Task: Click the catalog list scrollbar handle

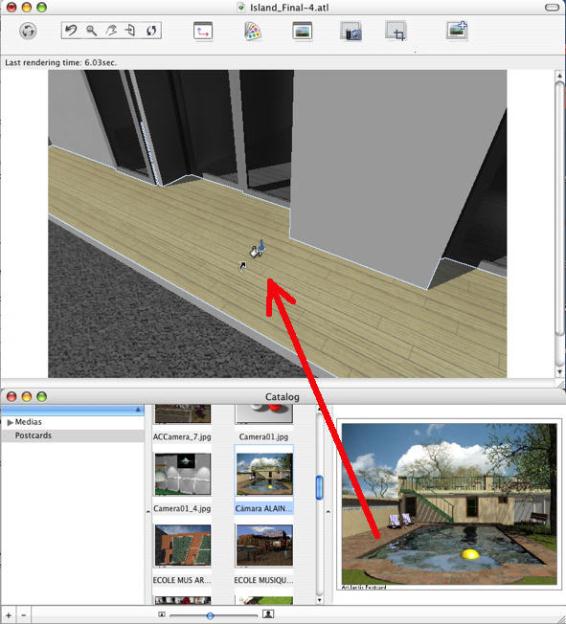Action: coord(319,487)
